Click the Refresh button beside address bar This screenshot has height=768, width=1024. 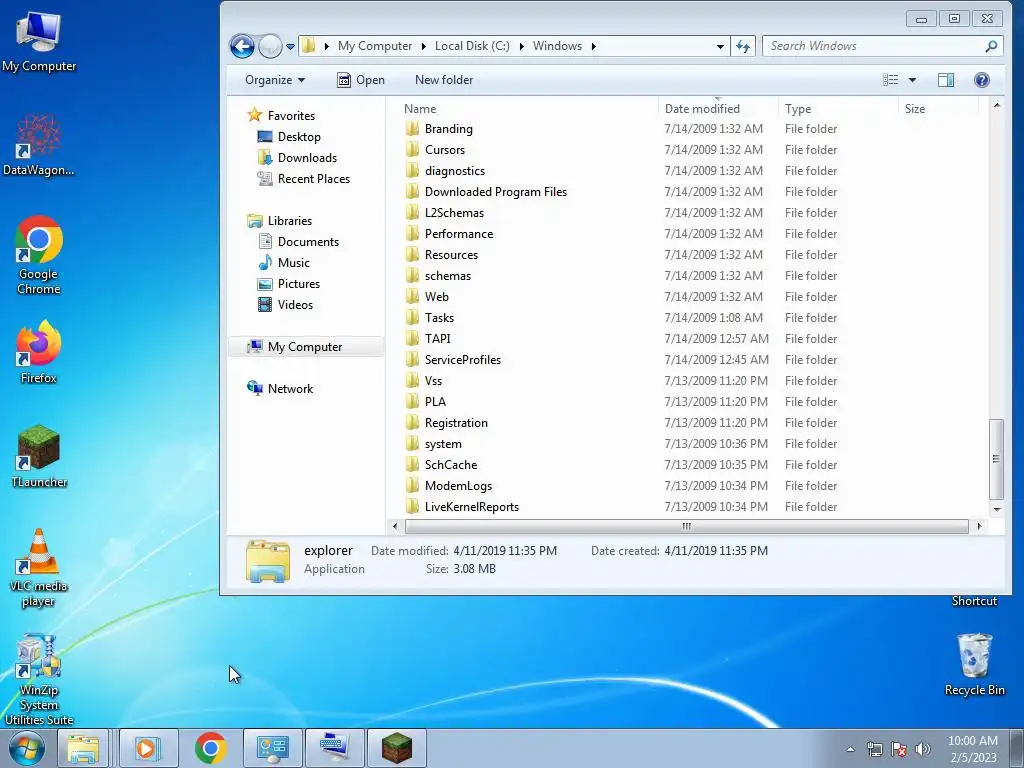[x=743, y=46]
